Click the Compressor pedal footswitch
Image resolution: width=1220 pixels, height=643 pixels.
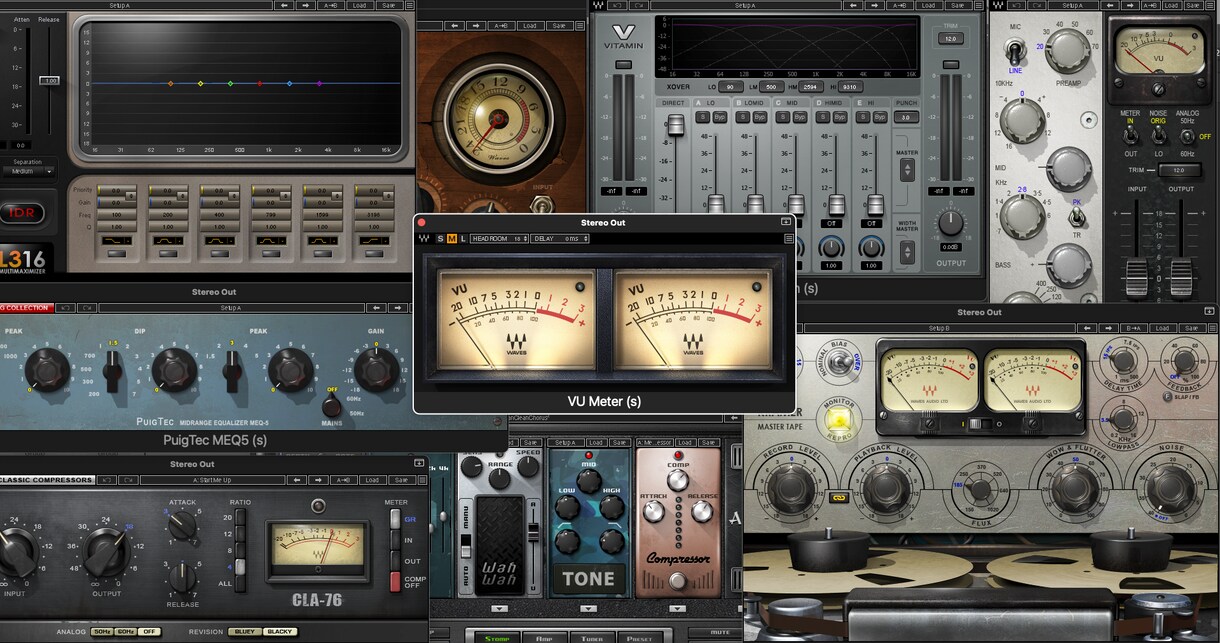tap(679, 582)
